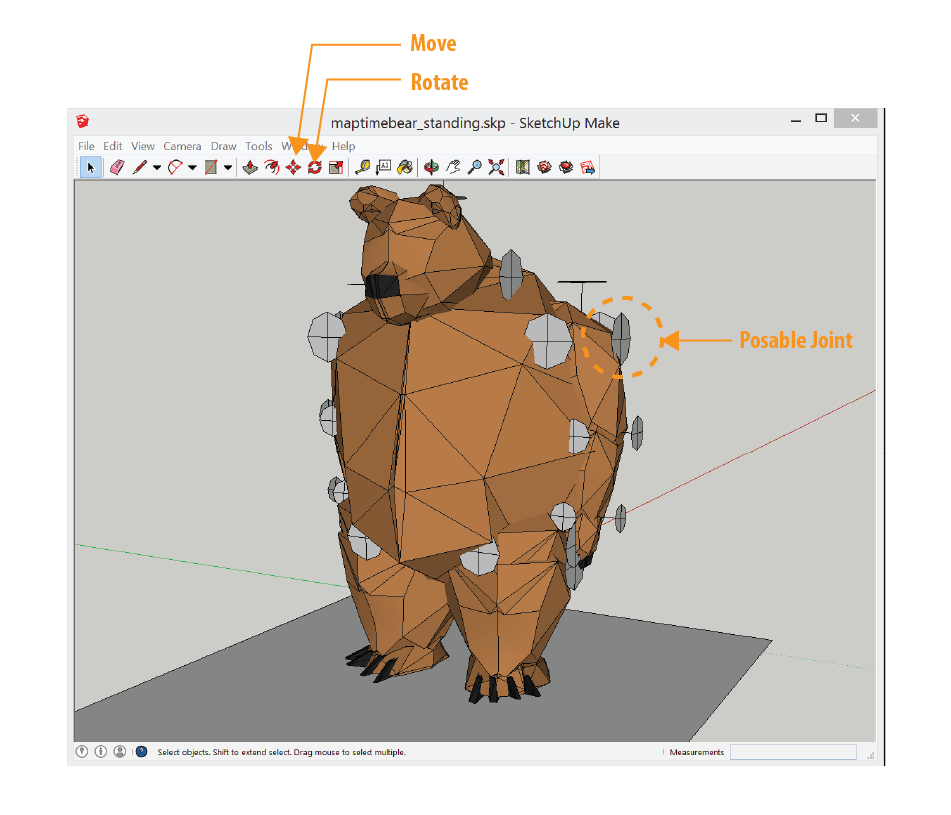951x815 pixels.
Task: Open the Draw menu
Action: (223, 146)
